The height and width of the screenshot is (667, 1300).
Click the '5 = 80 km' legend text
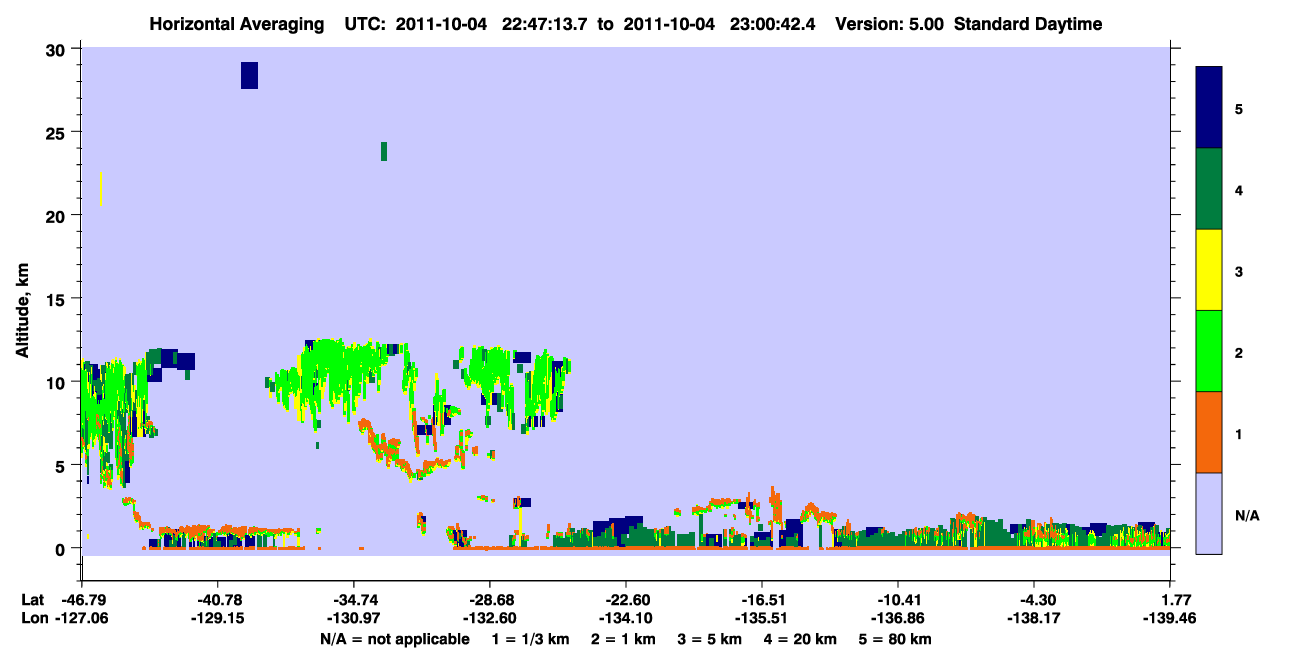pyautogui.click(x=896, y=639)
